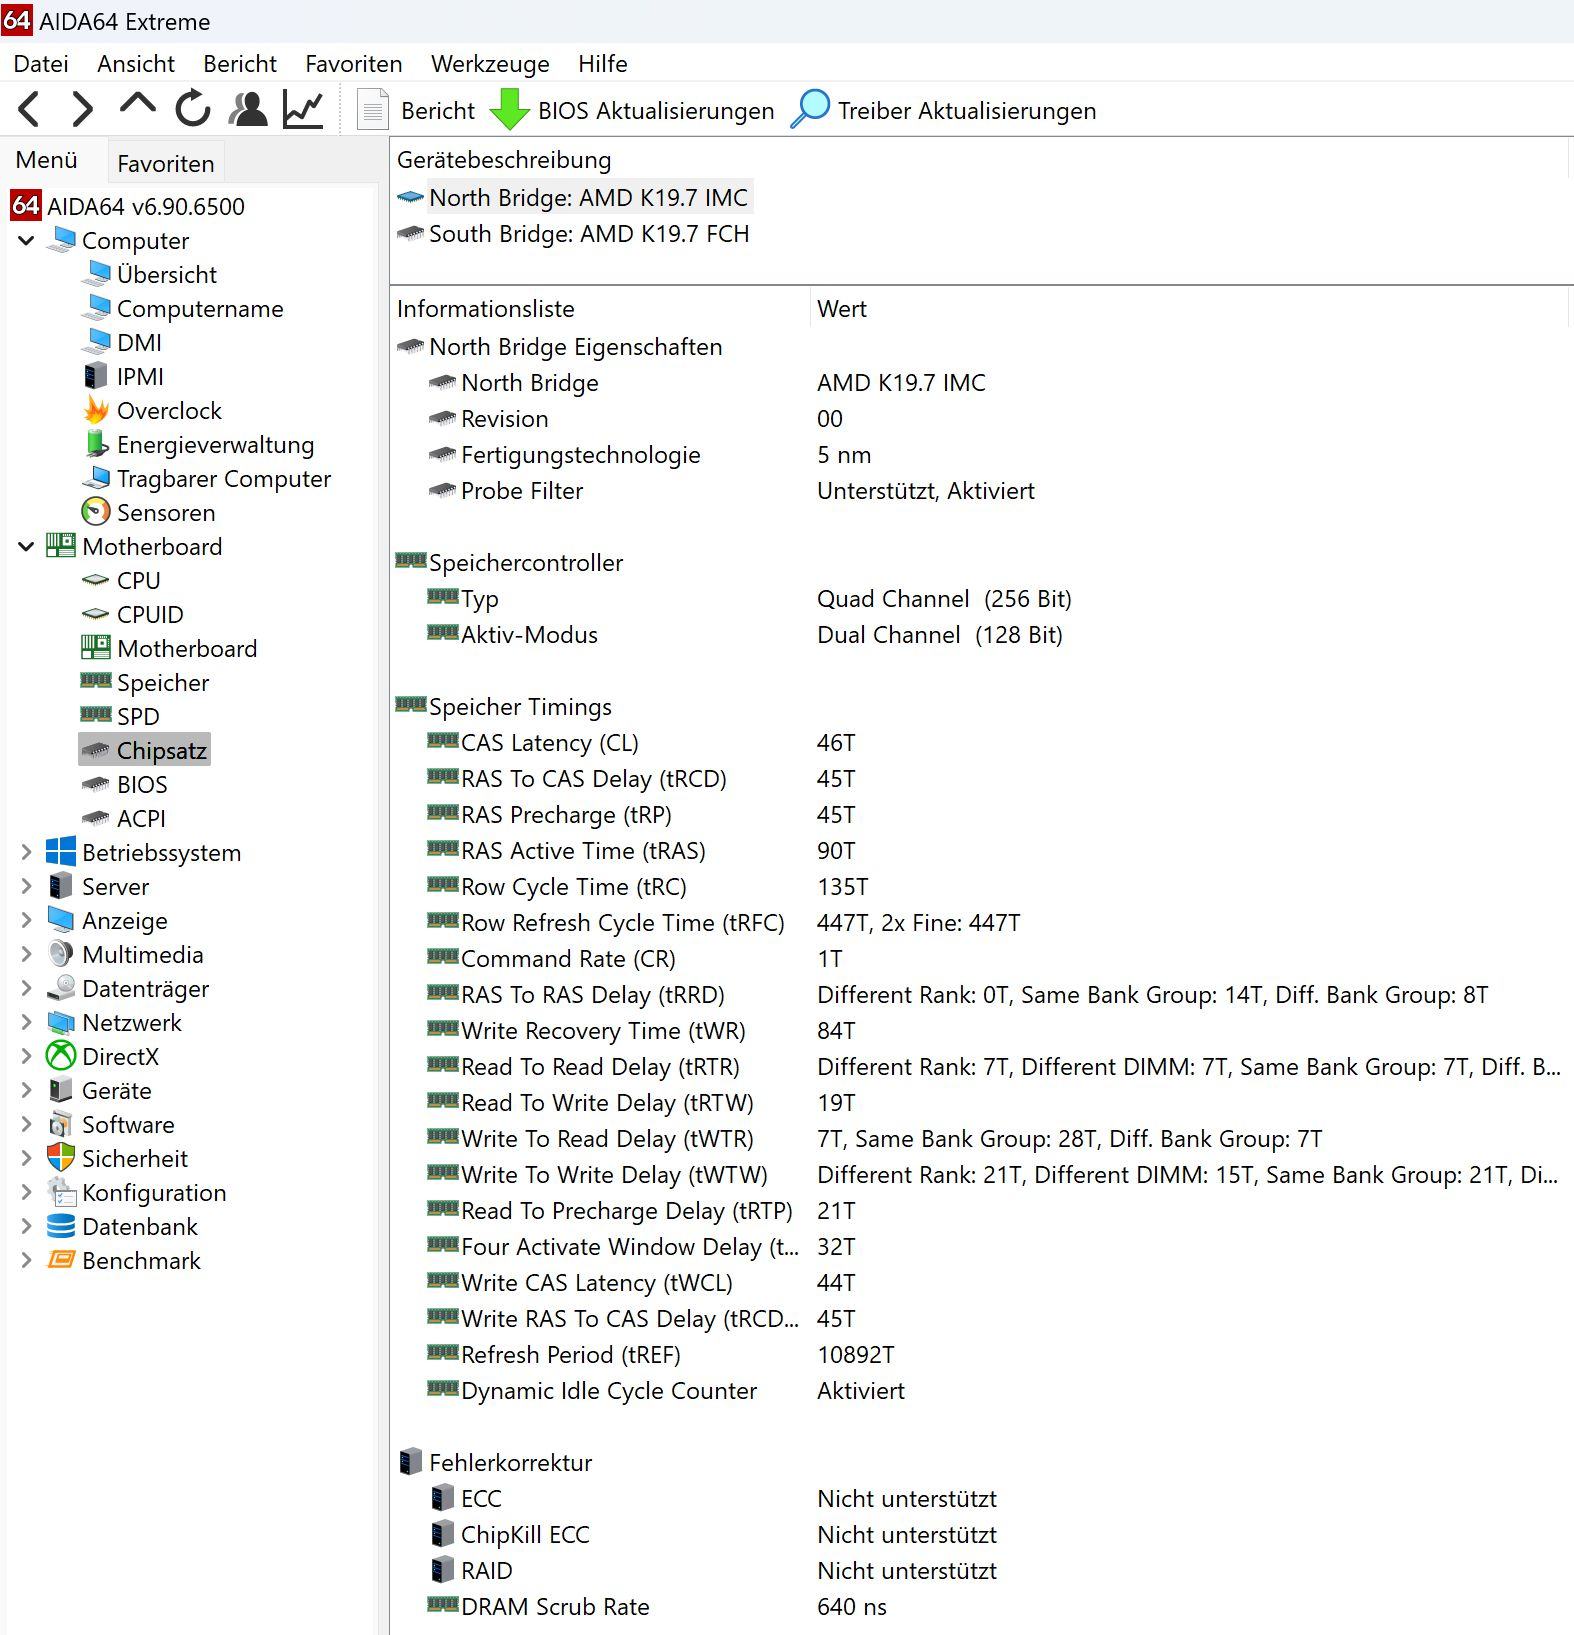Click the Konfiguration icon
The height and width of the screenshot is (1635, 1574).
click(x=61, y=1192)
